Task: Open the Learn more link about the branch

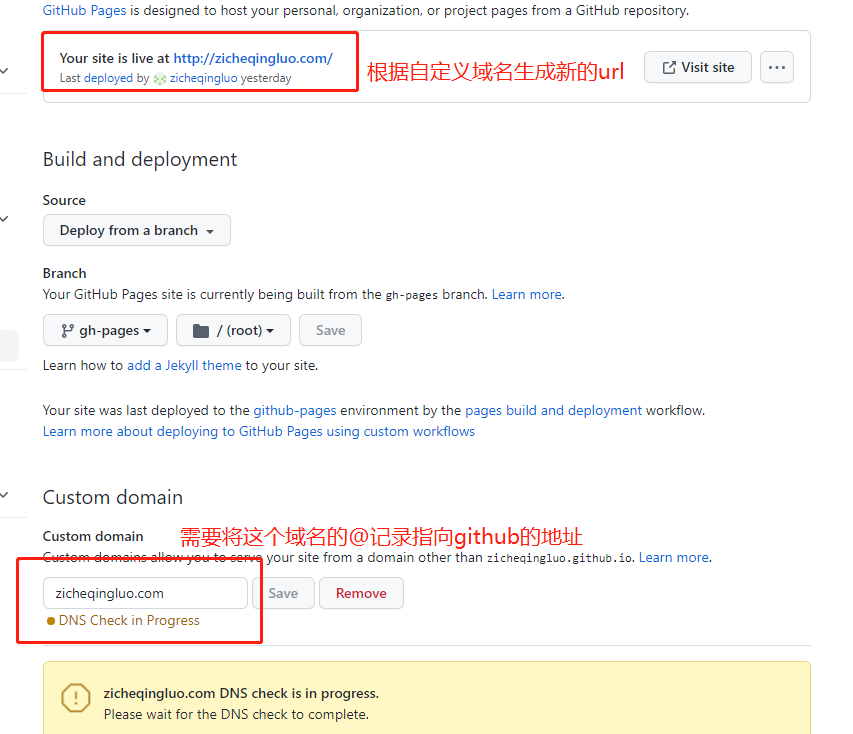Action: [x=527, y=294]
